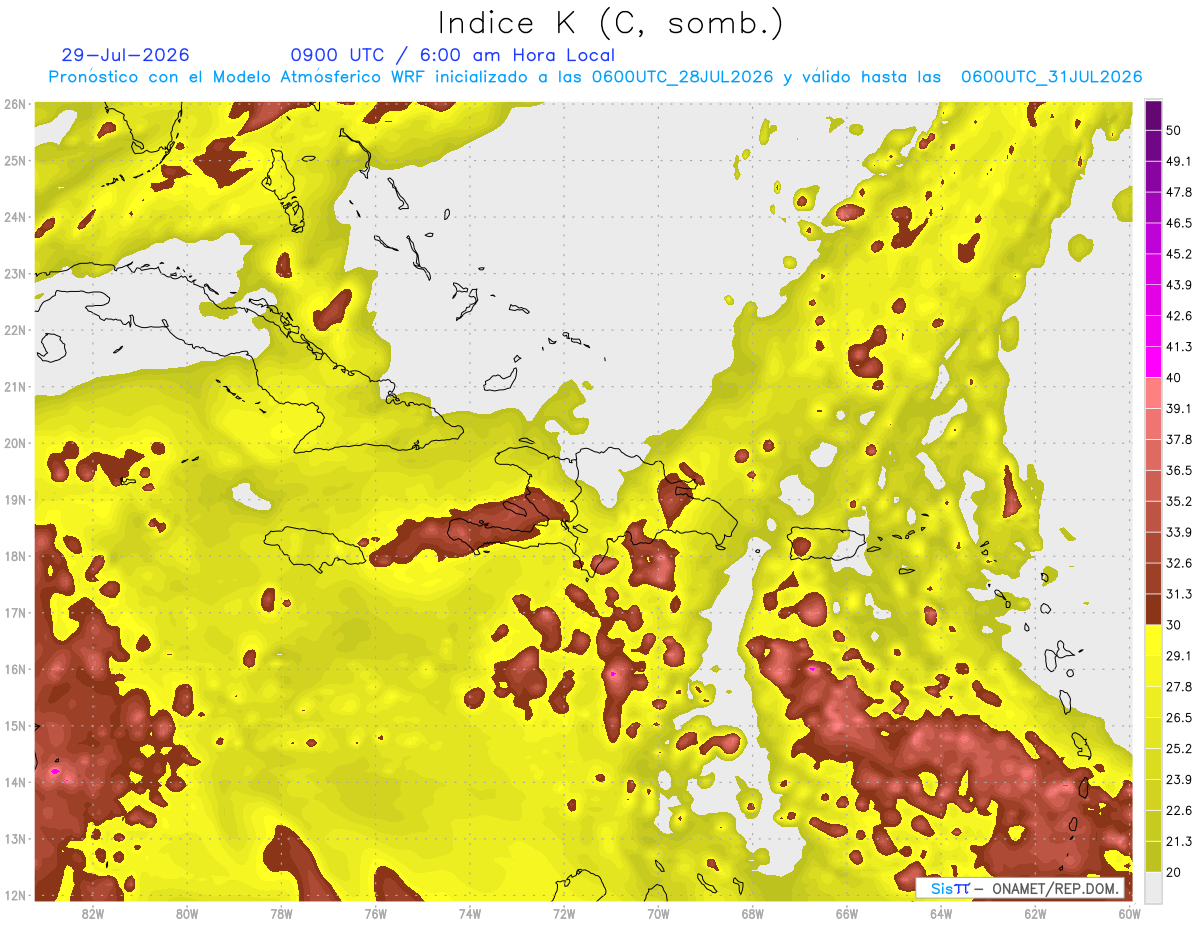Click the '66W' longitude label

coord(847,914)
